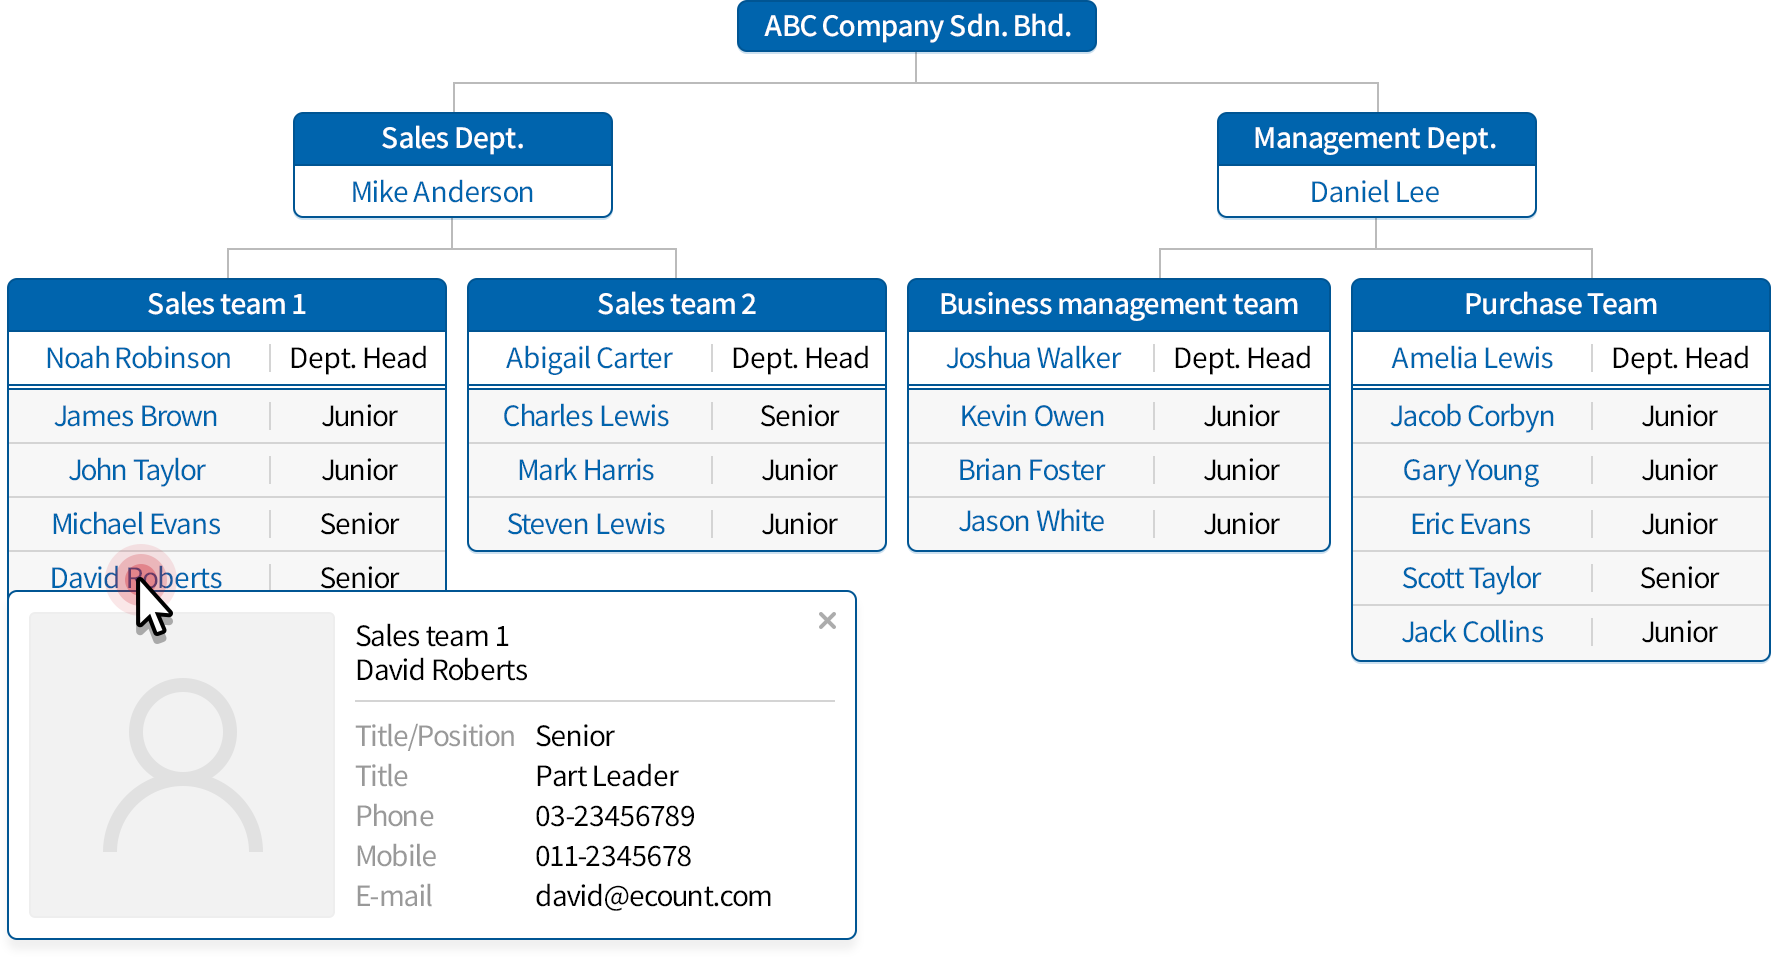Click James Brown in Sales team 1
This screenshot has height=957, width=1771.
coord(136,416)
